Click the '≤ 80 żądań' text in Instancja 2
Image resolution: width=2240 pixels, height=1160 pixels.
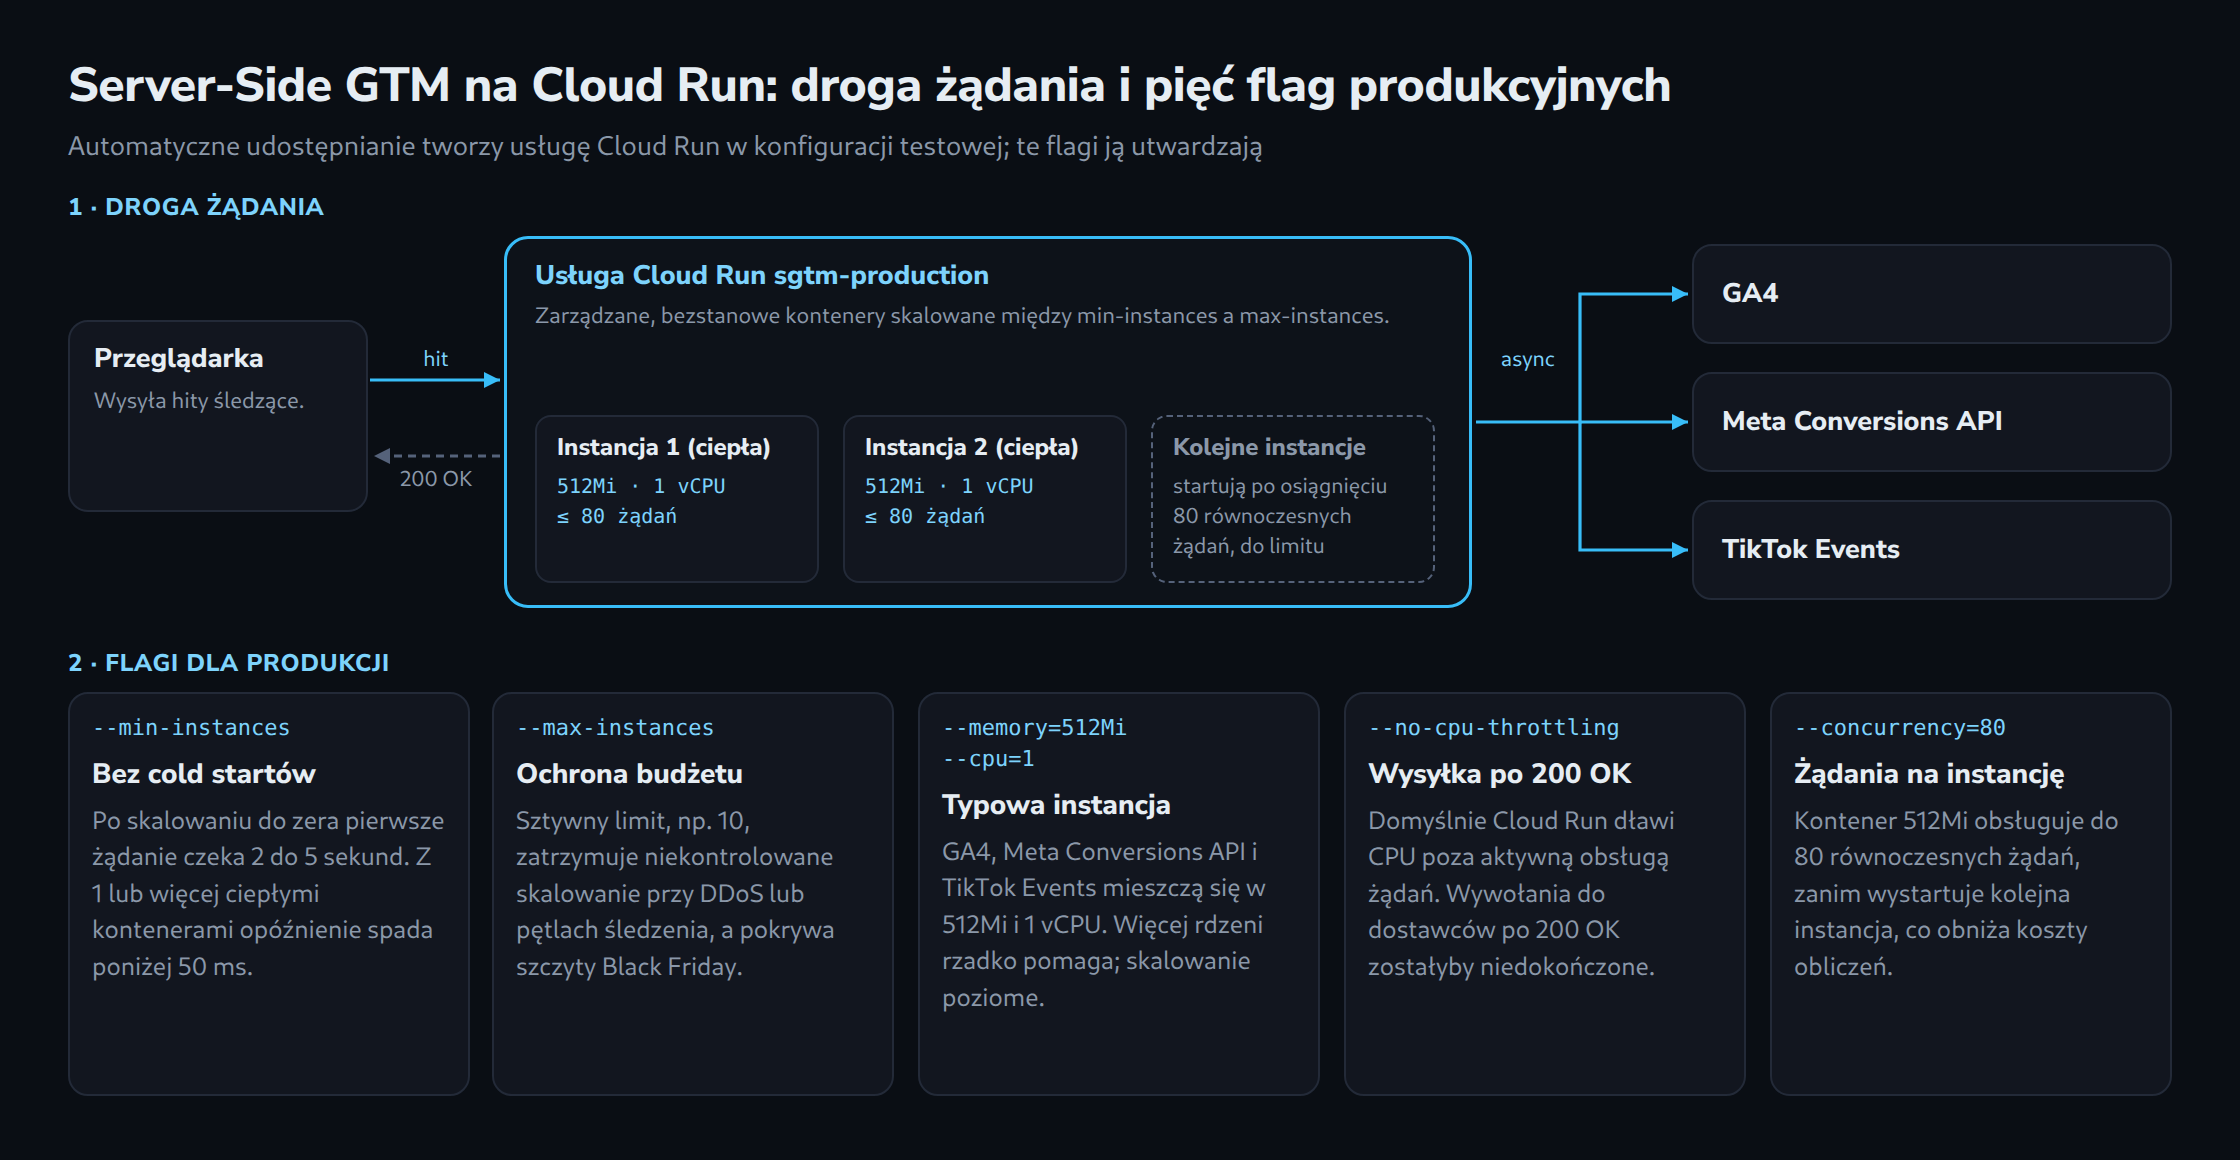pos(925,516)
